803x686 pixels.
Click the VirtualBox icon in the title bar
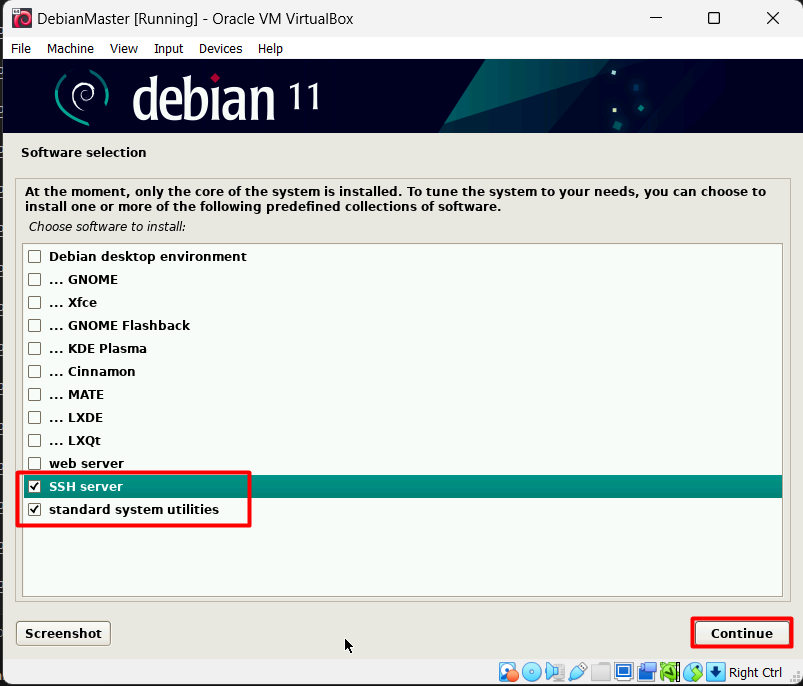[22, 18]
